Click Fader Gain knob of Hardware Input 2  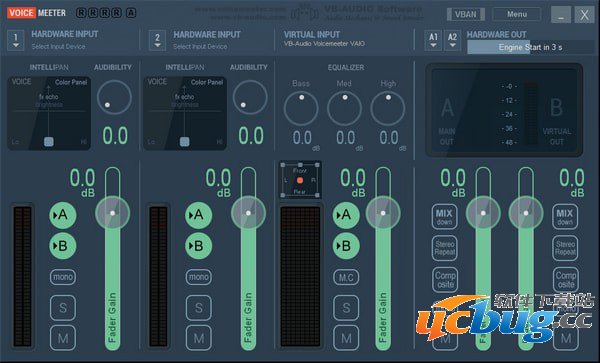pyautogui.click(x=248, y=213)
